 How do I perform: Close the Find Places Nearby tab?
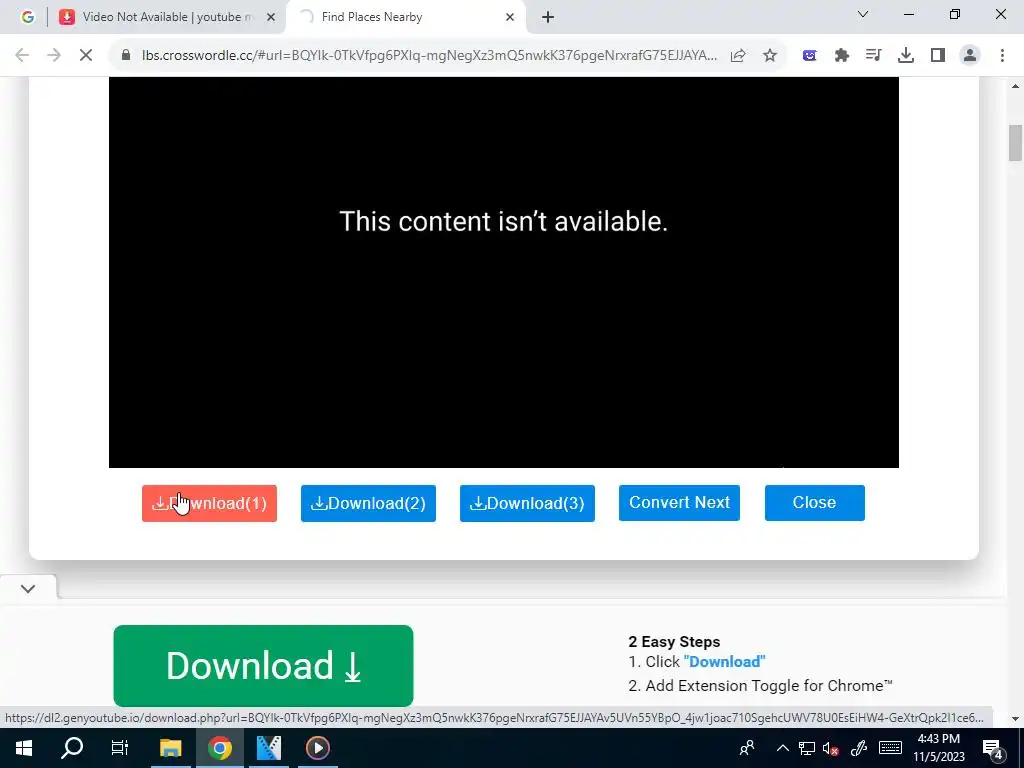[510, 18]
